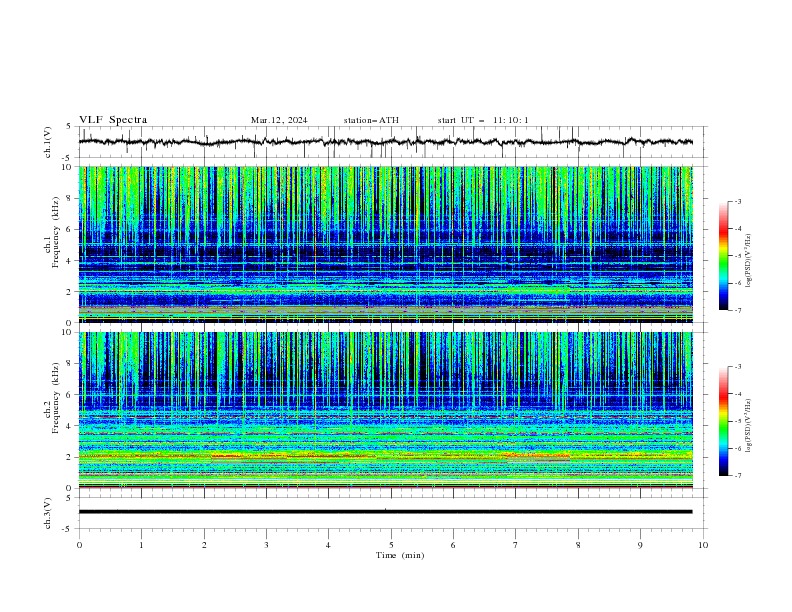Click time axis tick label "3"
The image size is (792, 612).
pos(266,545)
